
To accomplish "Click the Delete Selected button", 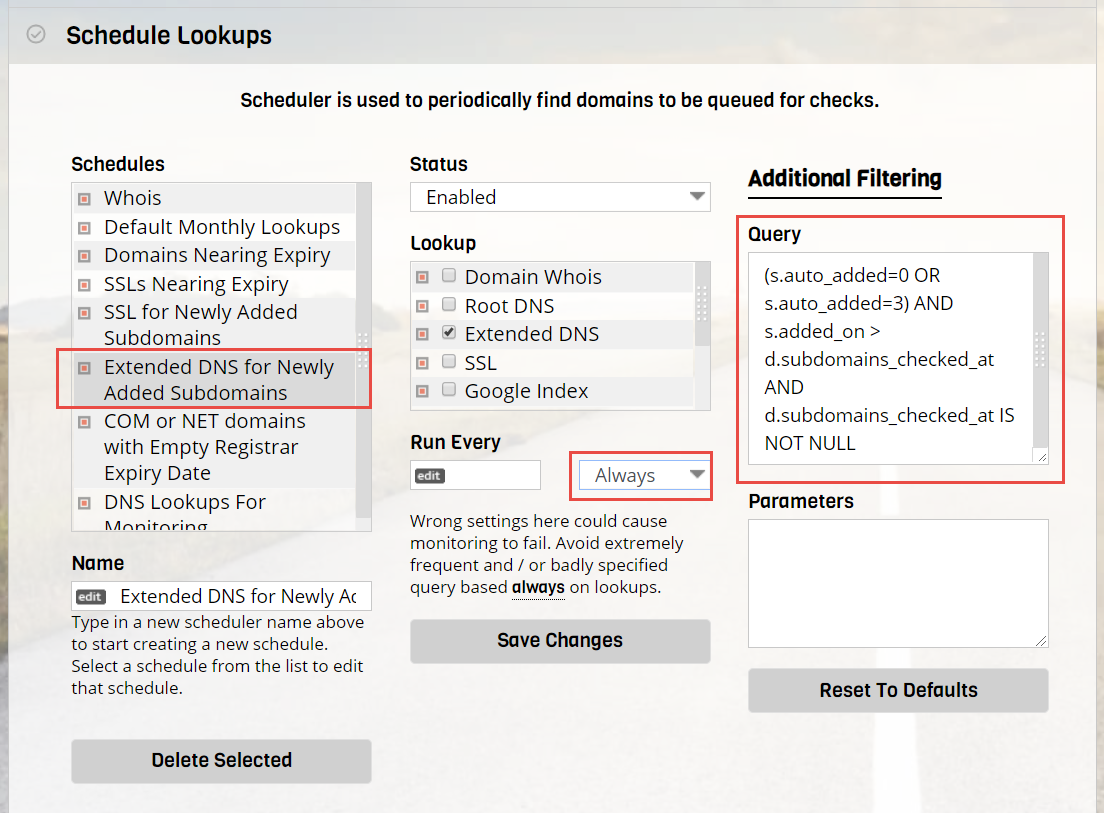I will 221,761.
